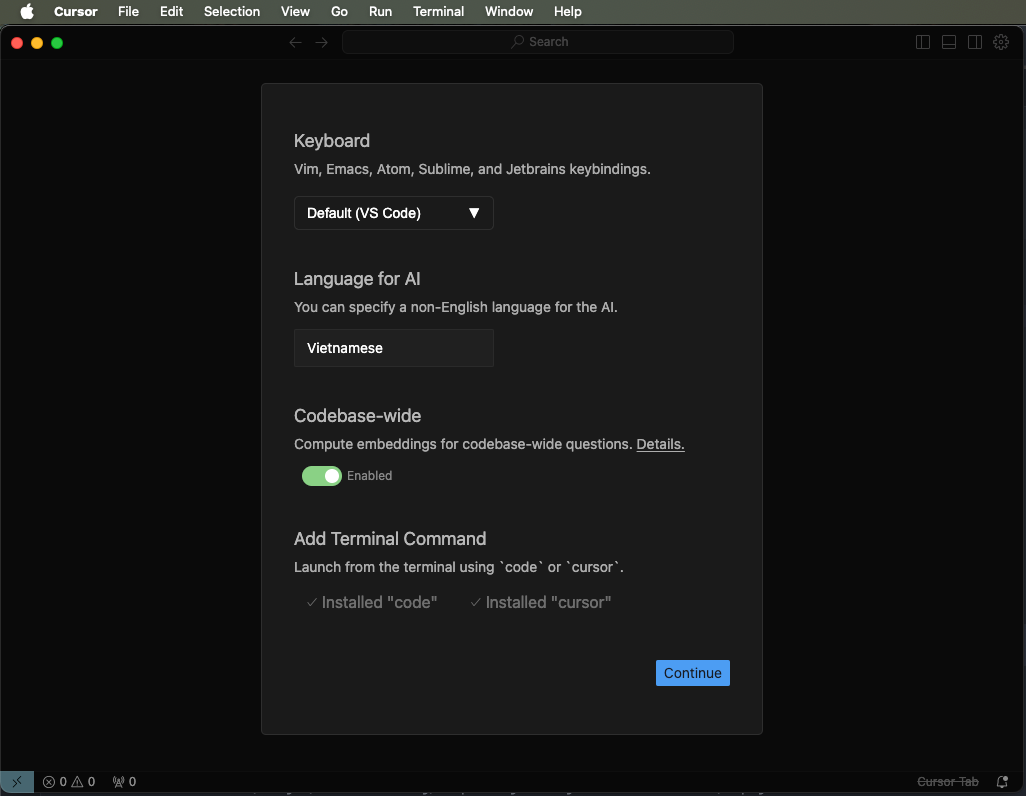Close the window with red button

click(17, 43)
